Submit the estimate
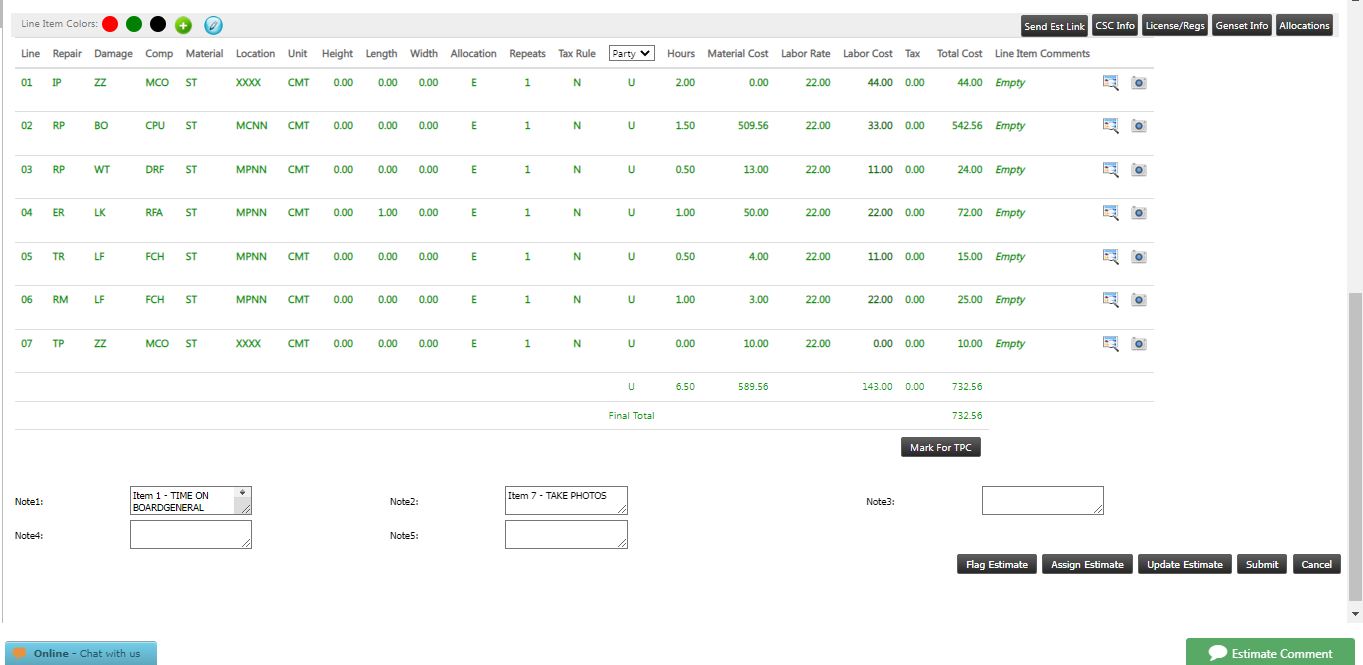The height and width of the screenshot is (665, 1363). tap(1261, 564)
